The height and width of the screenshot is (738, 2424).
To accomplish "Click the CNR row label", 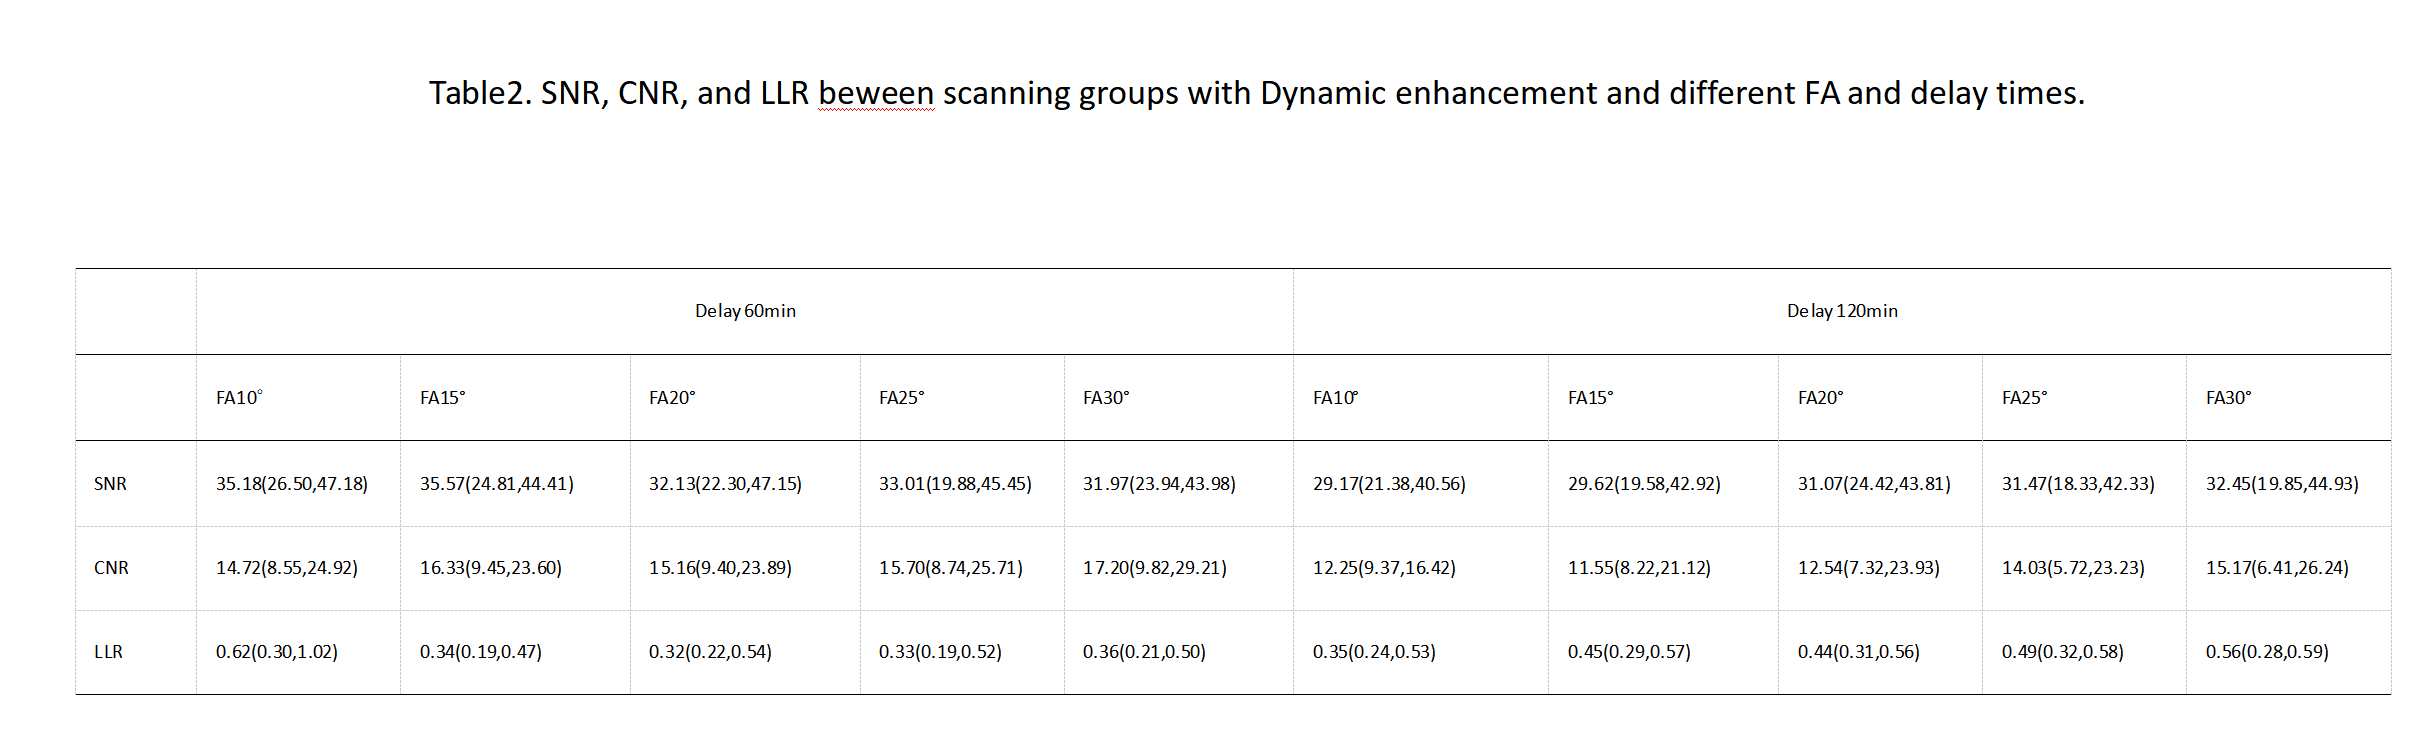I will [111, 568].
